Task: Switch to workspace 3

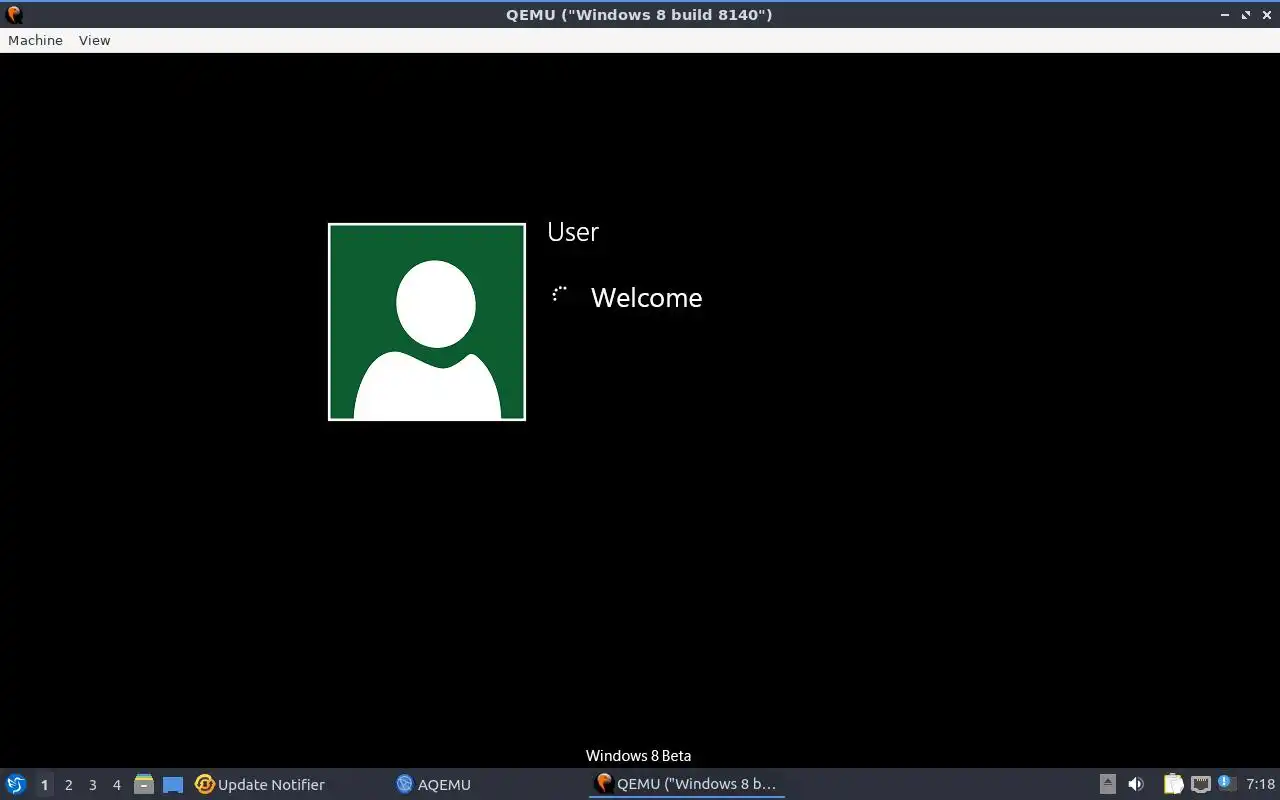Action: click(x=92, y=785)
